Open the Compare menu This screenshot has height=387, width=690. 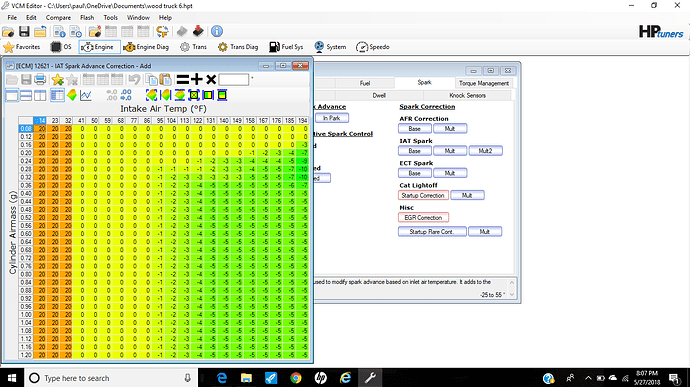(x=58, y=18)
